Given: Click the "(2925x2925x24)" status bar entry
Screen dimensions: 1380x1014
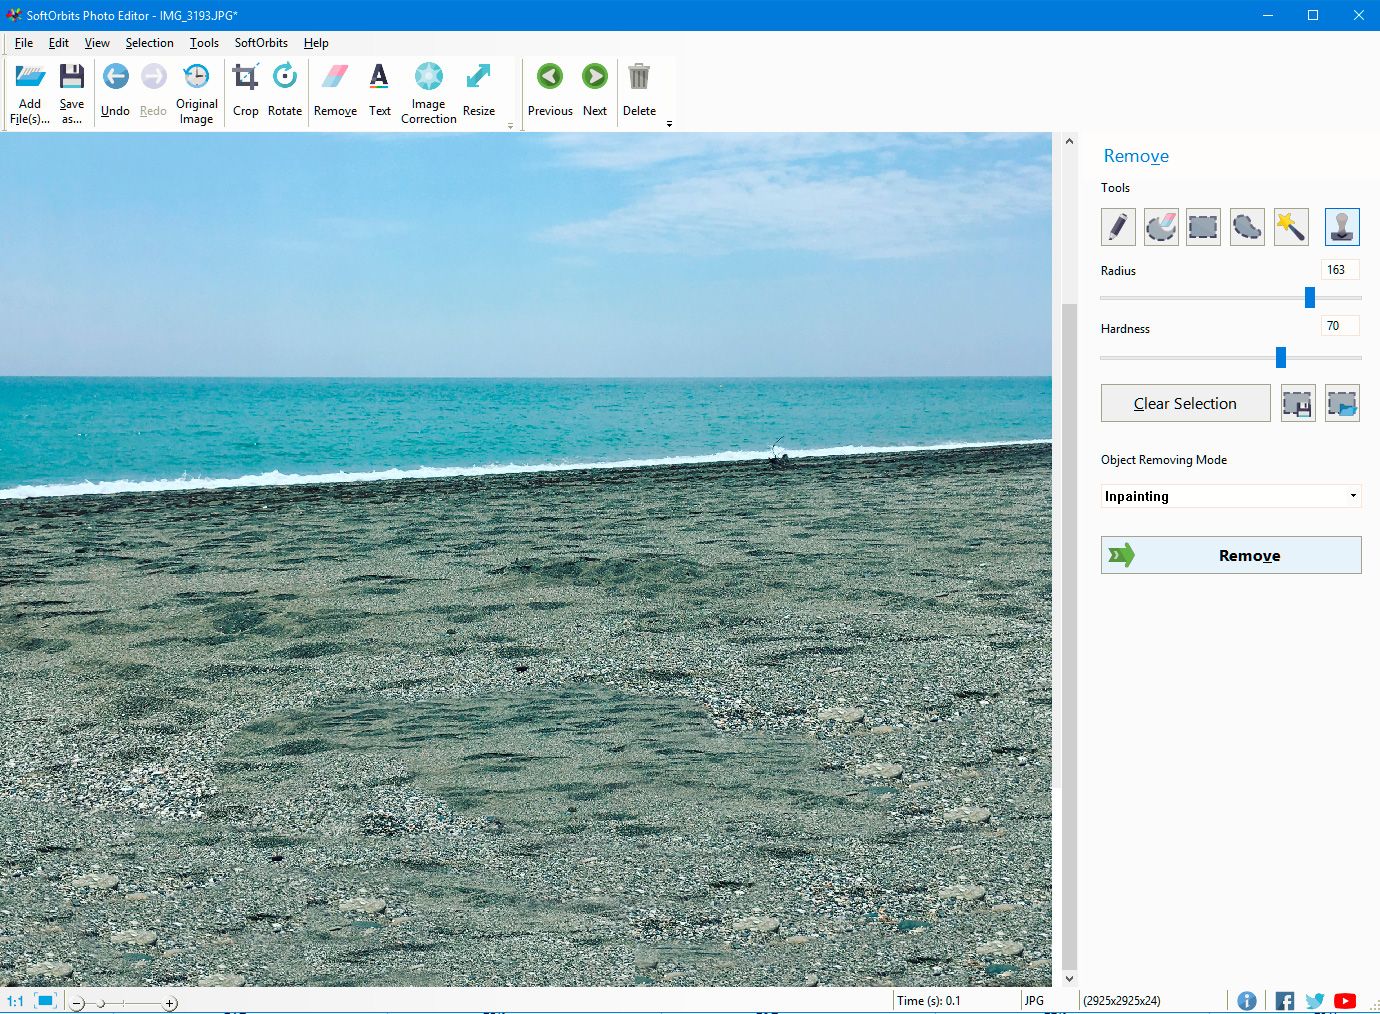Looking at the screenshot, I should (1122, 1001).
